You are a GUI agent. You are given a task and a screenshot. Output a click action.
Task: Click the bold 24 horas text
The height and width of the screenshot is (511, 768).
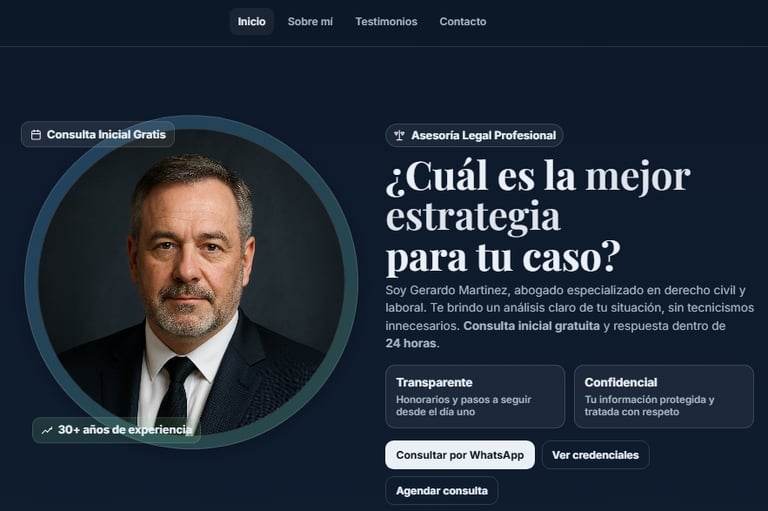coord(410,343)
